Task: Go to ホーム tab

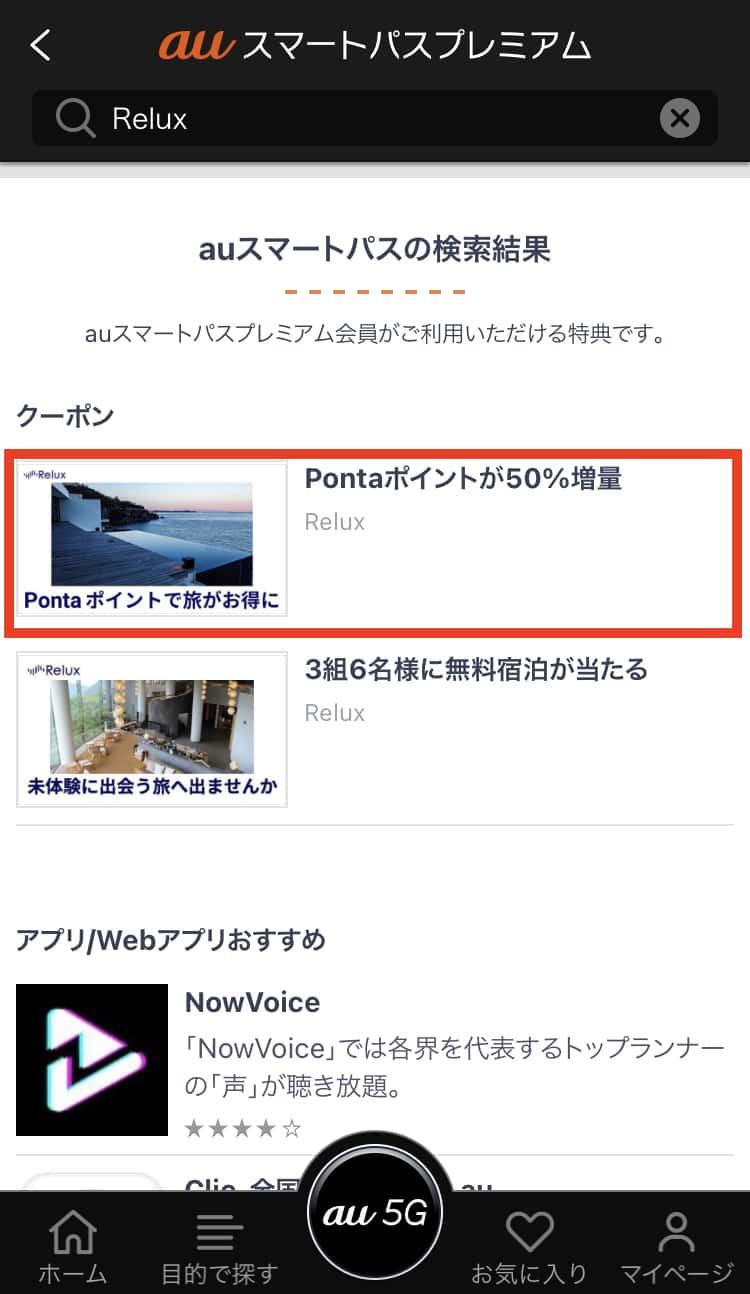Action: point(73,1247)
